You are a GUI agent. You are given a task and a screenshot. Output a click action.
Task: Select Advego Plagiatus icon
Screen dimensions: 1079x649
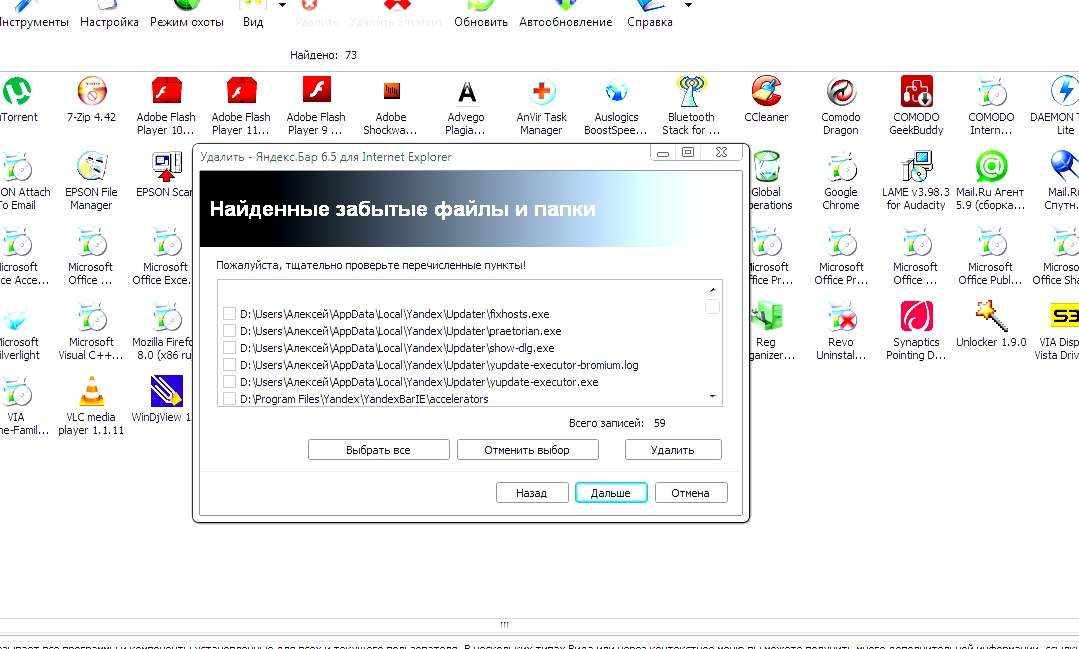click(x=467, y=92)
